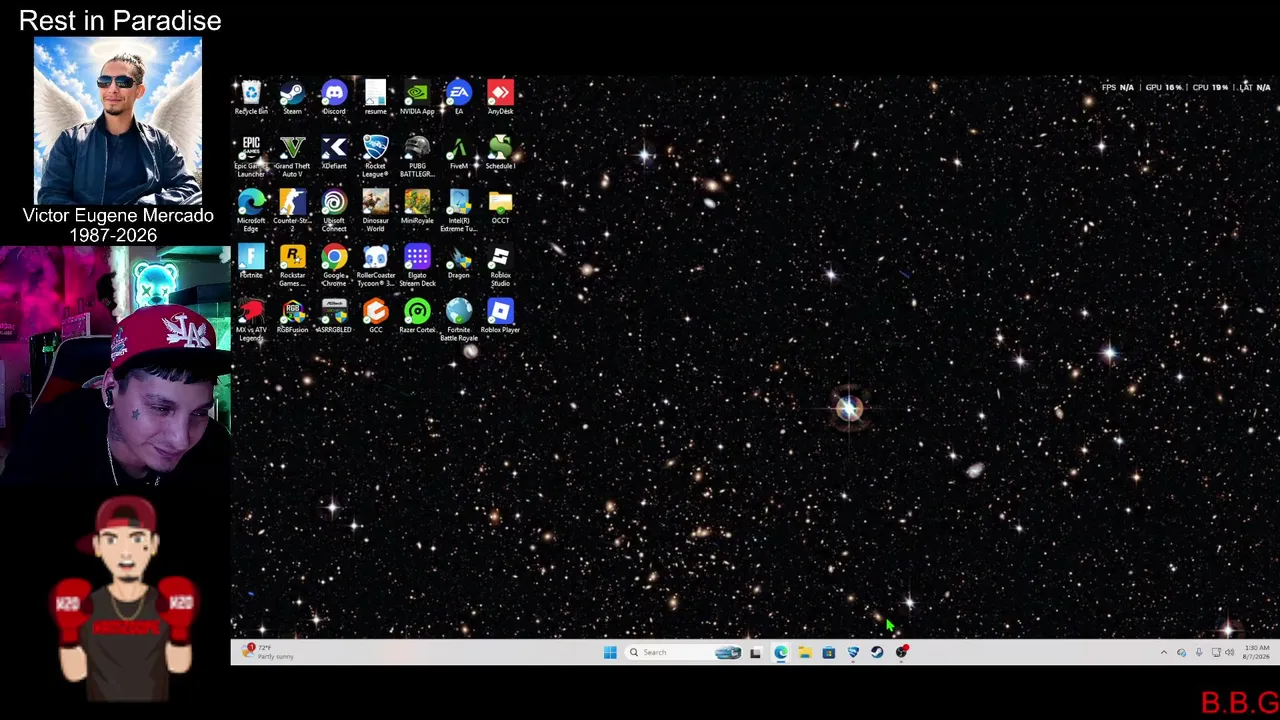The image size is (1280, 720).
Task: Select the FiveM desktop icon
Action: 459,153
